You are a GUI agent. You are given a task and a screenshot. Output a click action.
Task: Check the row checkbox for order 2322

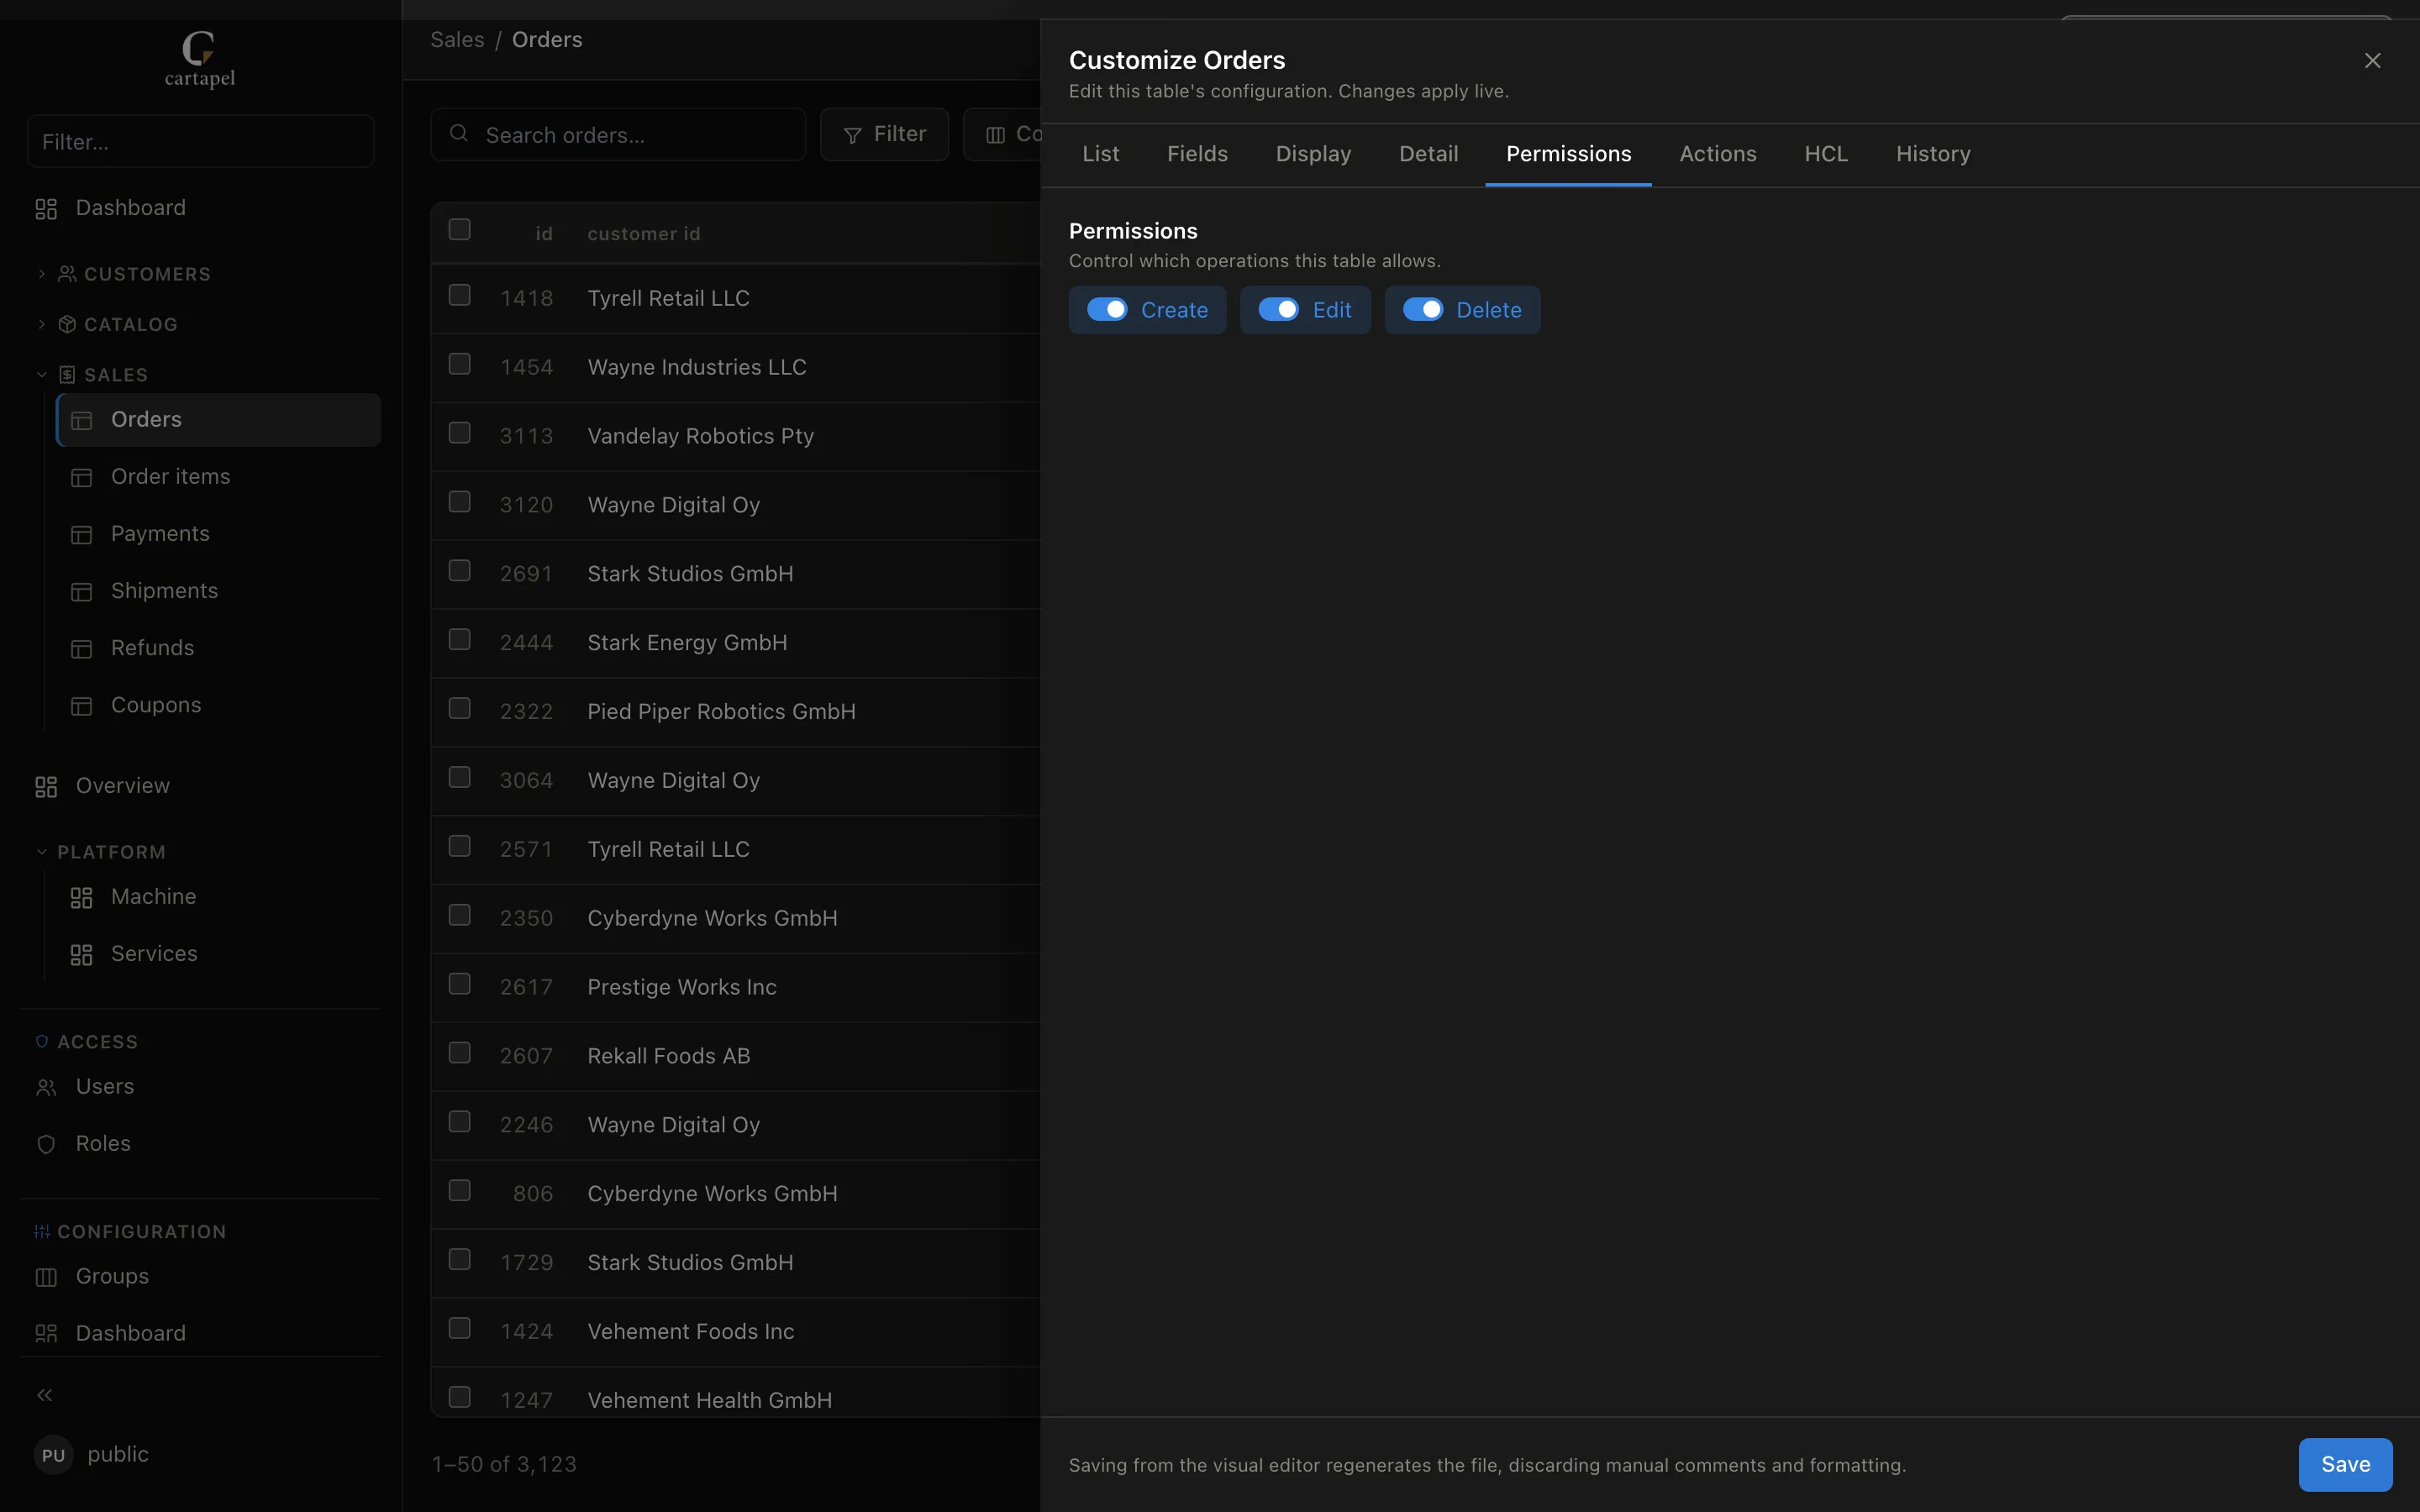[460, 709]
